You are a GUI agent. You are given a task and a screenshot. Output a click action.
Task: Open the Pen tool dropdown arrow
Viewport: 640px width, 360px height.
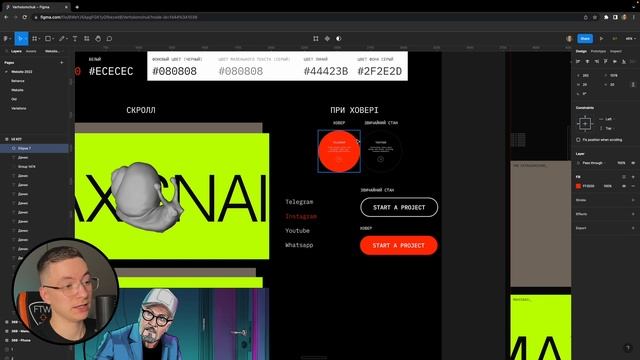point(67,39)
